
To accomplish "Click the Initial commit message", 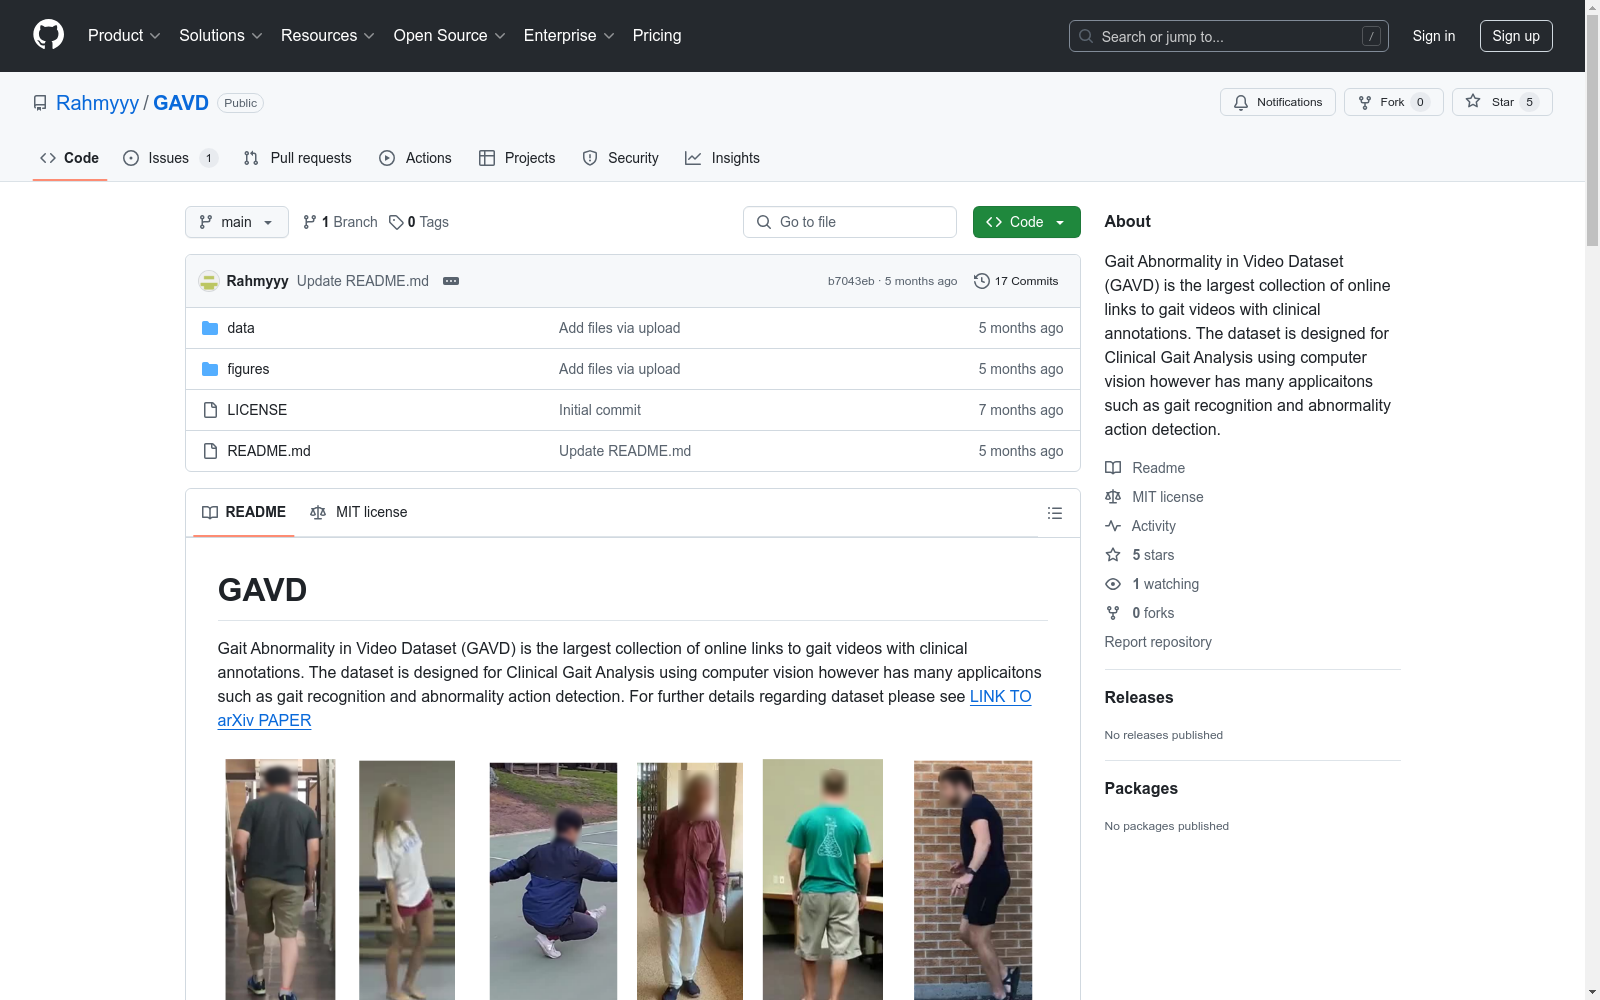I will tap(600, 410).
